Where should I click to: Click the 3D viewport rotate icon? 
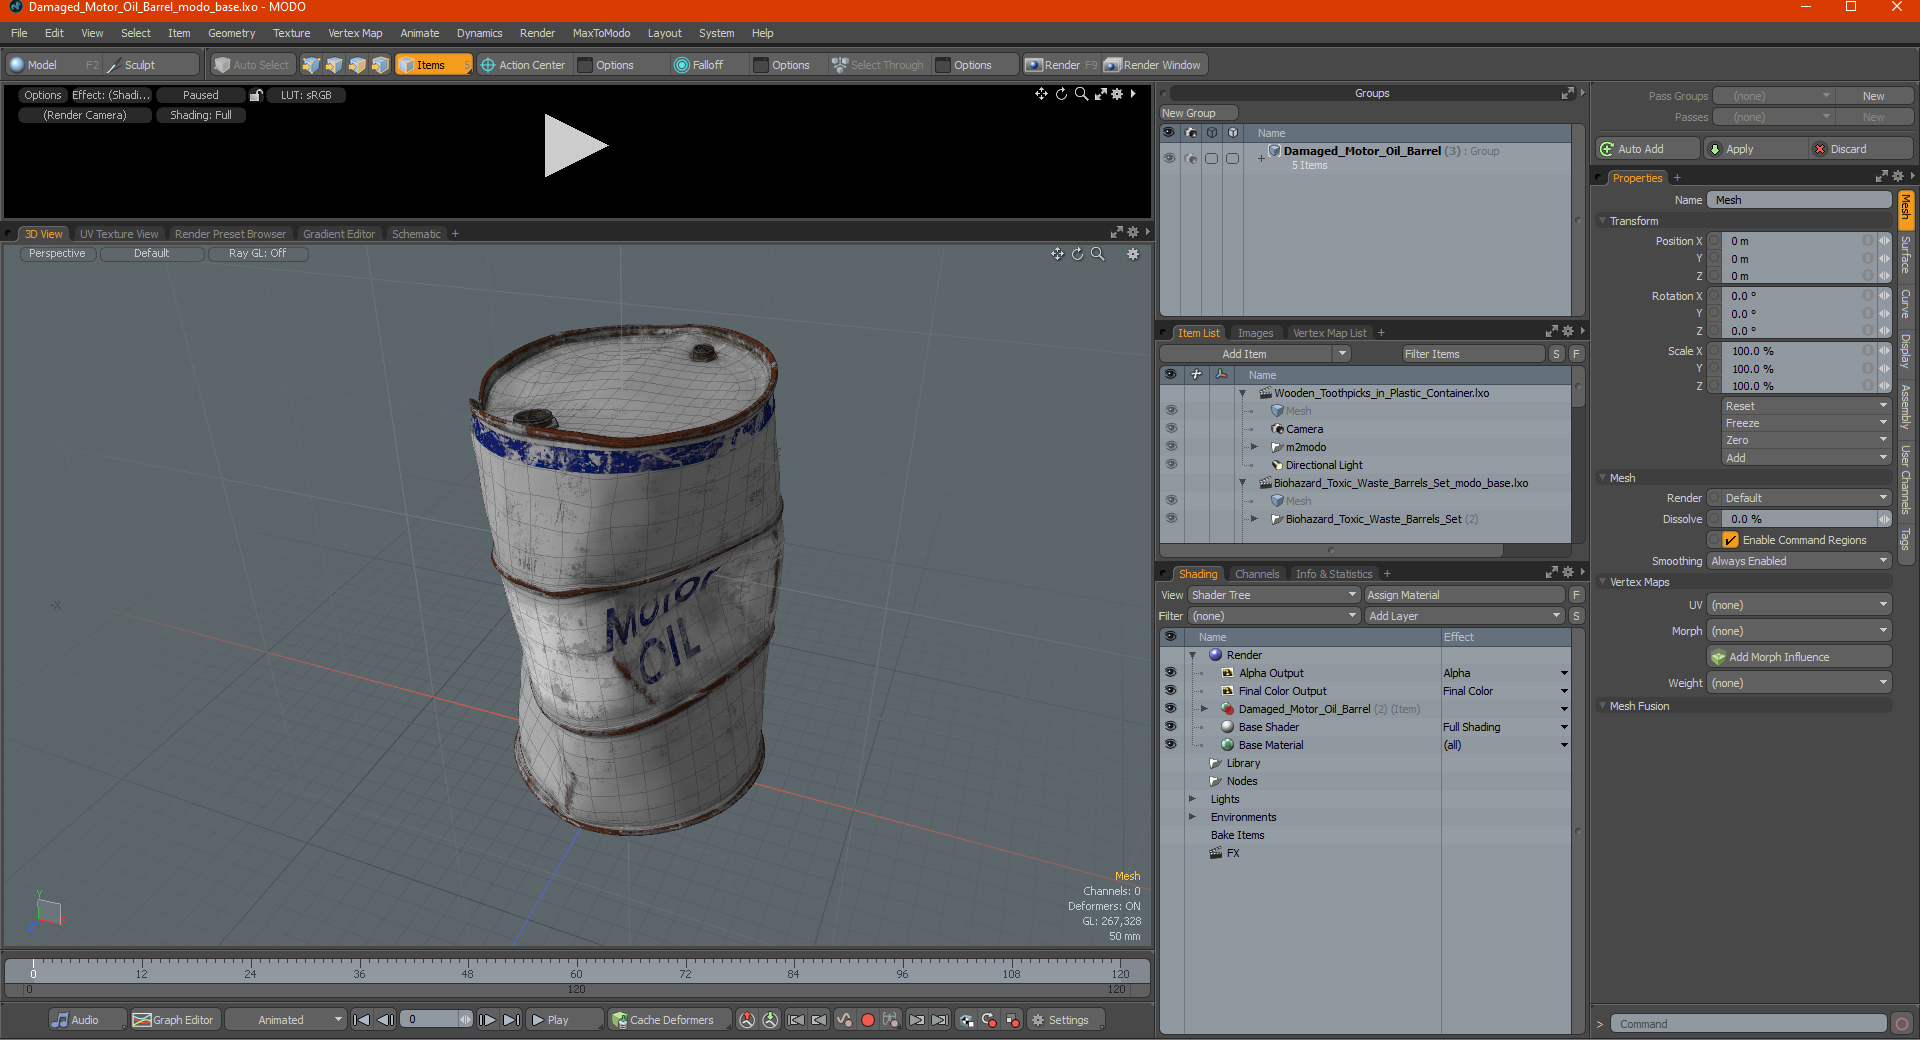click(x=1077, y=254)
